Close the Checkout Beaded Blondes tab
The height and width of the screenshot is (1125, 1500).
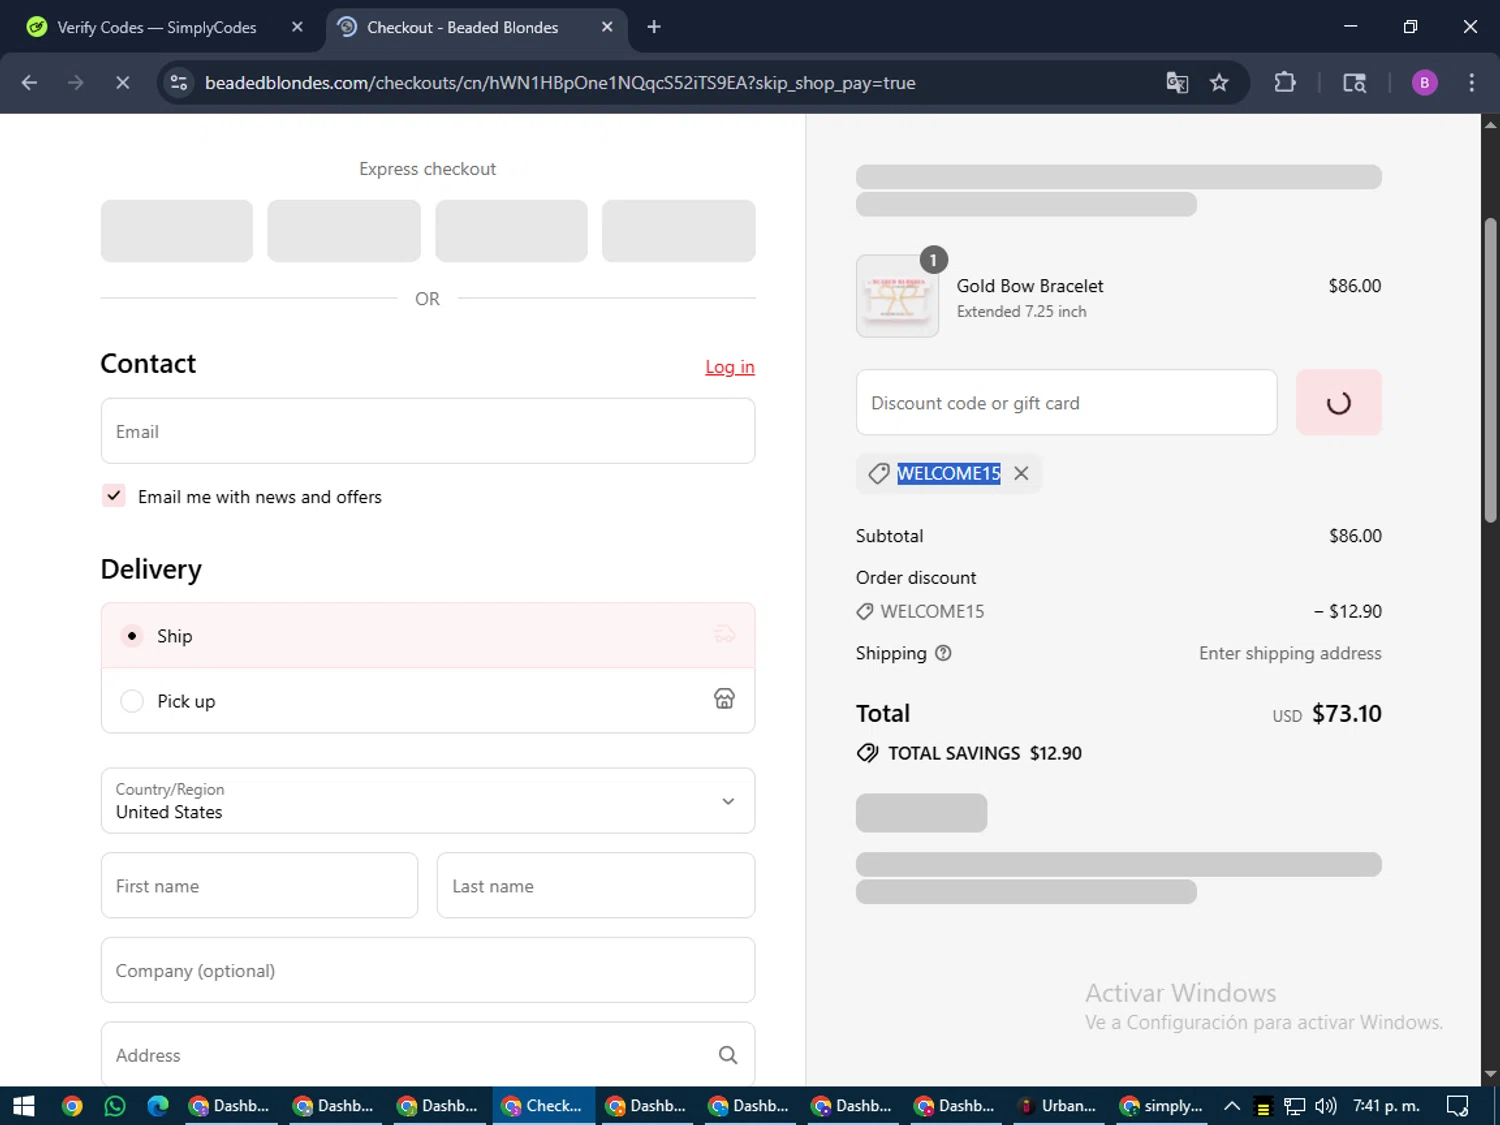coord(607,27)
